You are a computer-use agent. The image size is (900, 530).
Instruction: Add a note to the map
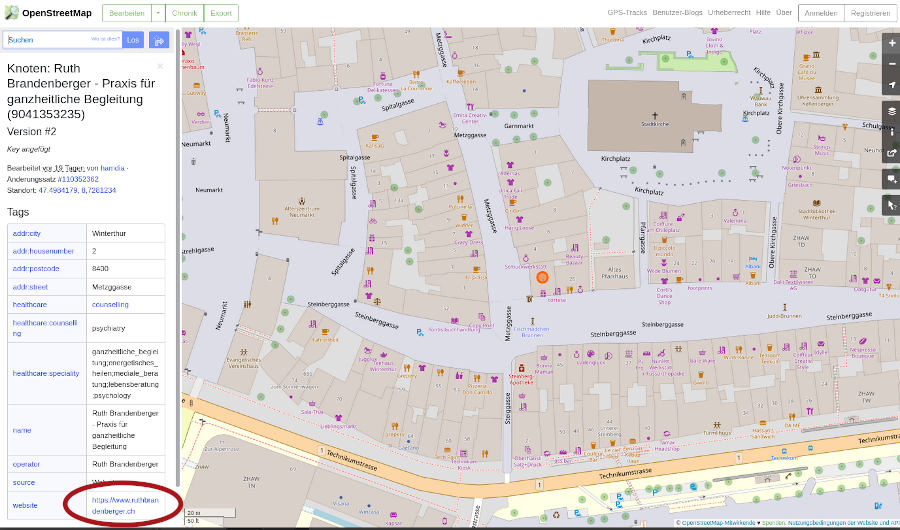(x=891, y=179)
